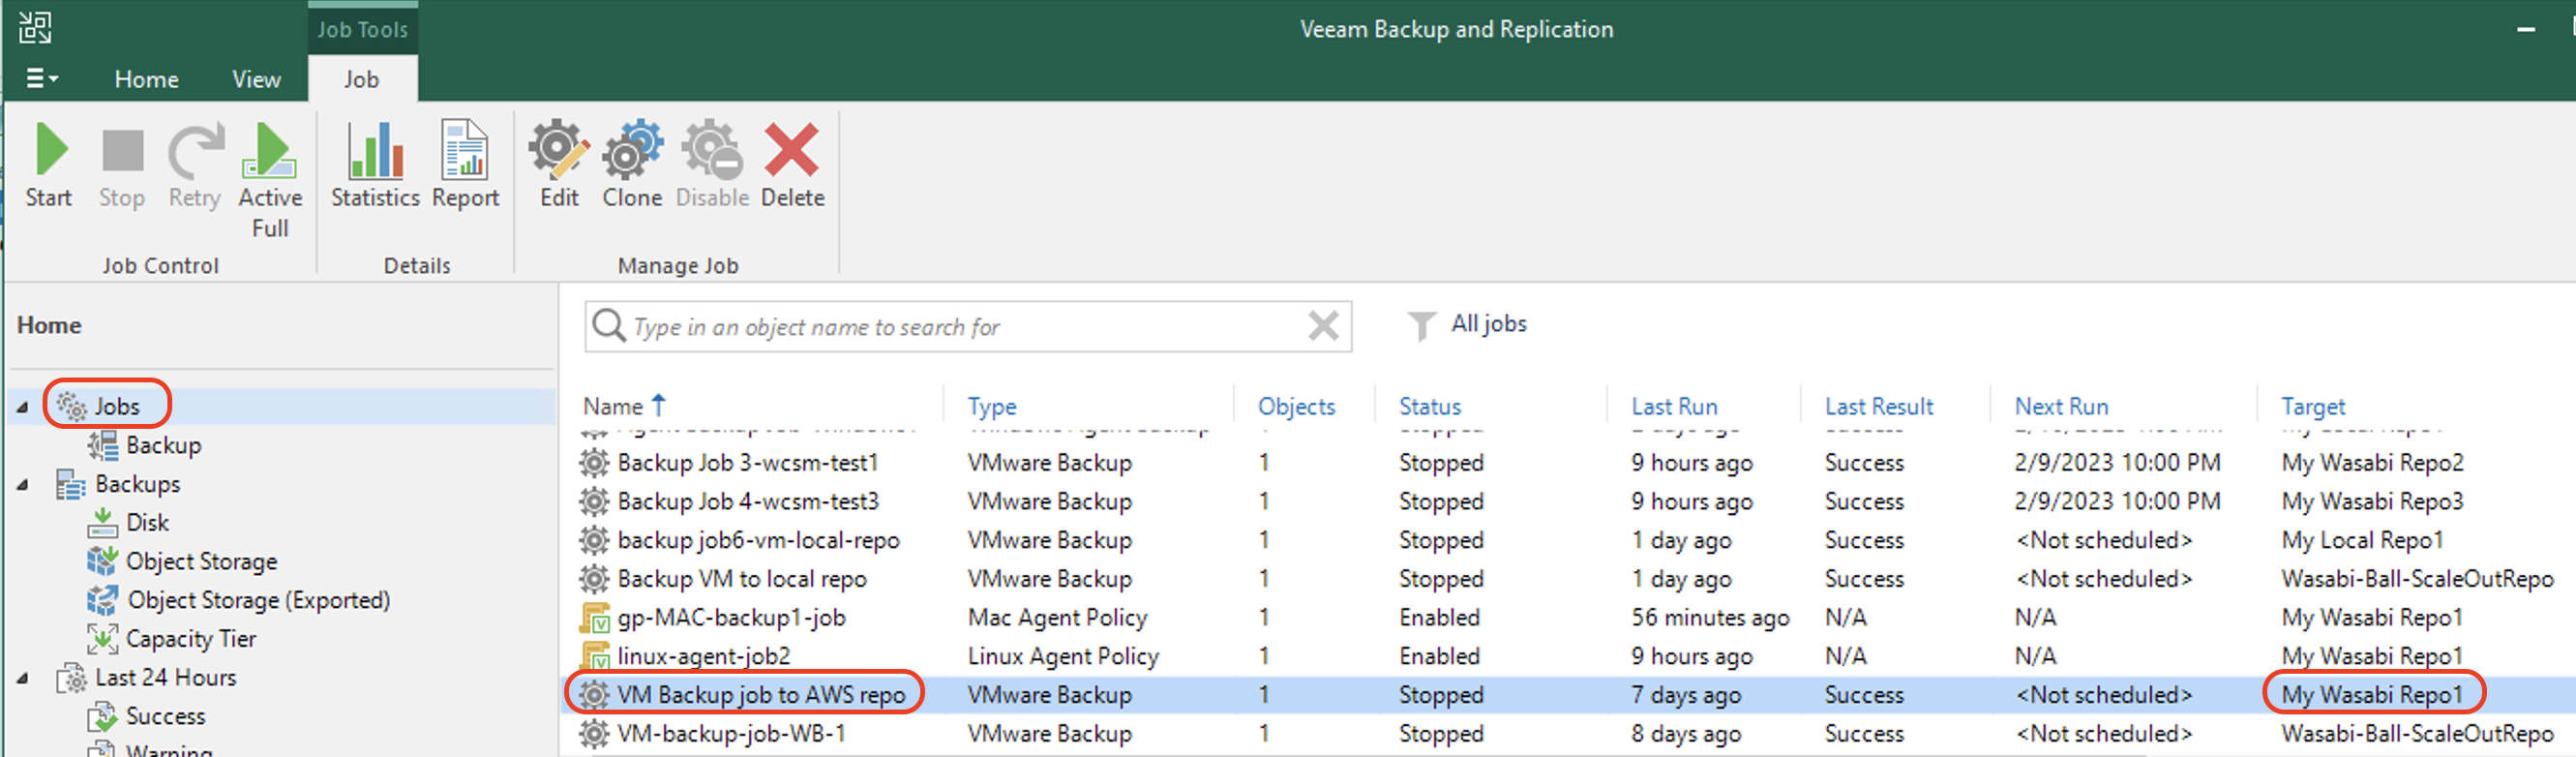Open the job Report
The image size is (2576, 757).
(x=465, y=165)
